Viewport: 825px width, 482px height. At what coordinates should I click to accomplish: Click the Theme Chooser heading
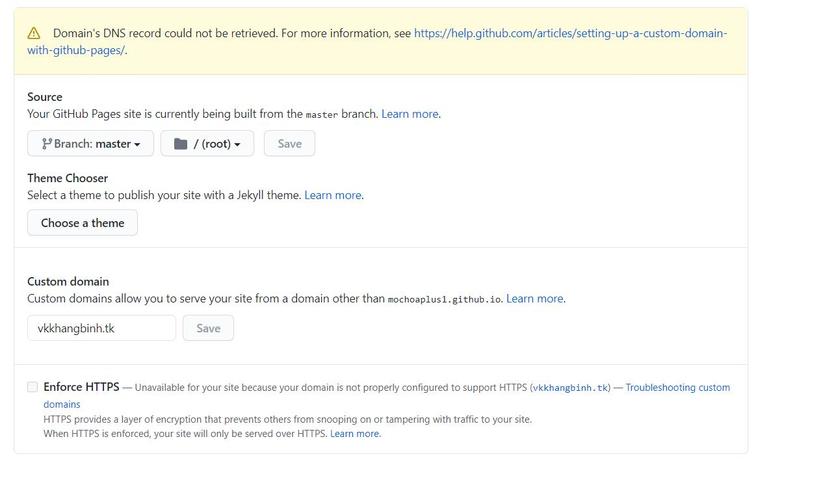[67, 178]
